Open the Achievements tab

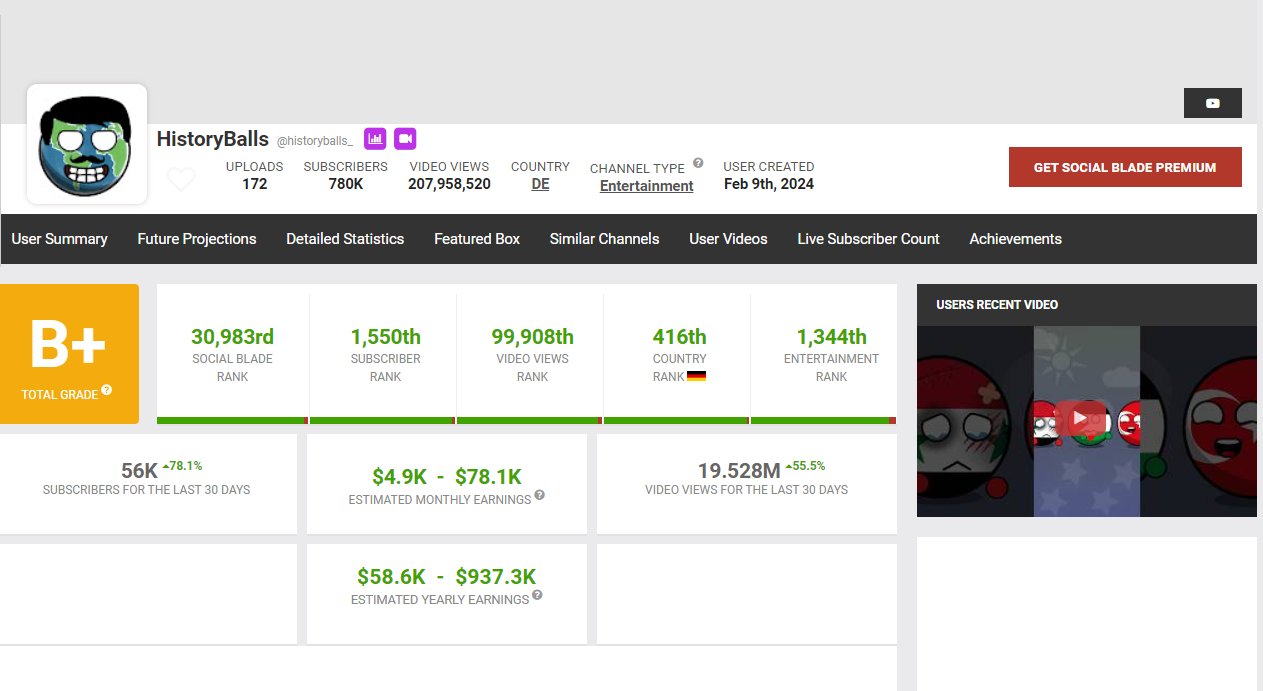pyautogui.click(x=1016, y=239)
